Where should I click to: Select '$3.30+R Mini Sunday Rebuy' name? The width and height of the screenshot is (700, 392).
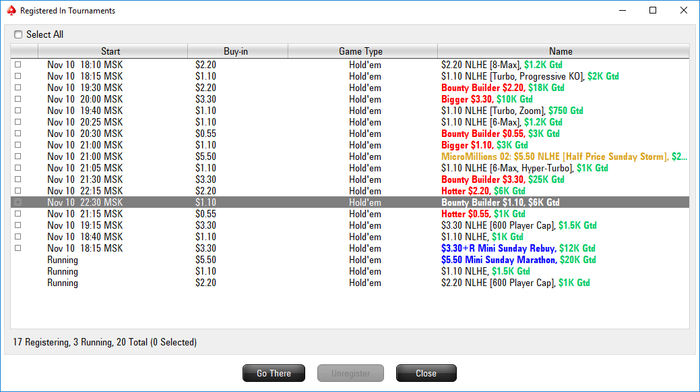pos(499,248)
